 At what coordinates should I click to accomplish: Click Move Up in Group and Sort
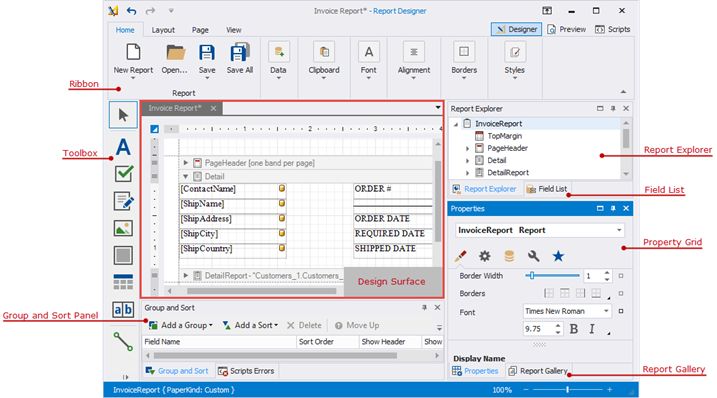pos(357,325)
